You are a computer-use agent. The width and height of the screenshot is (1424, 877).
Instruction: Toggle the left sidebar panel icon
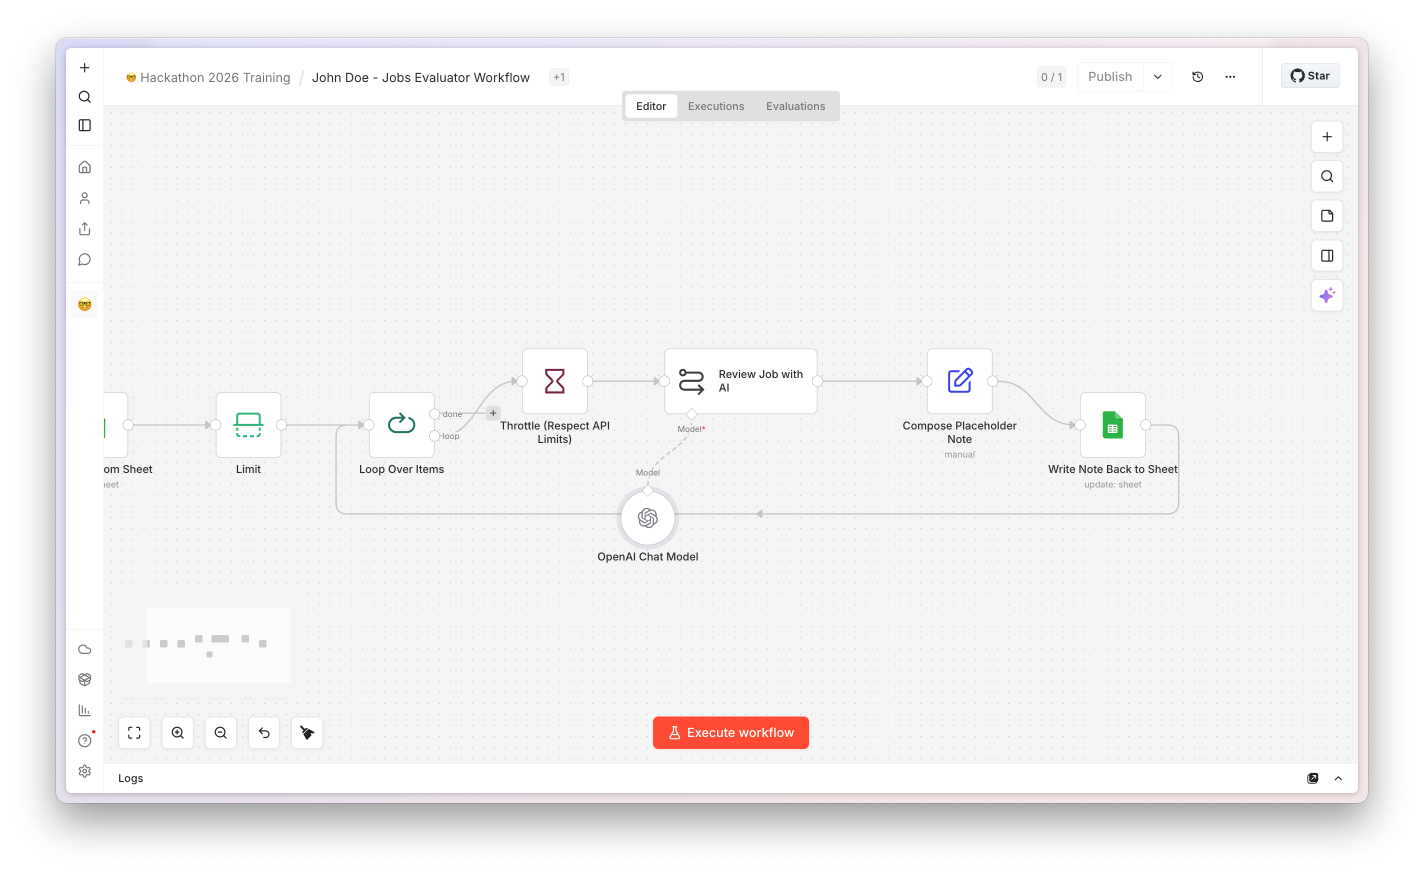85,126
